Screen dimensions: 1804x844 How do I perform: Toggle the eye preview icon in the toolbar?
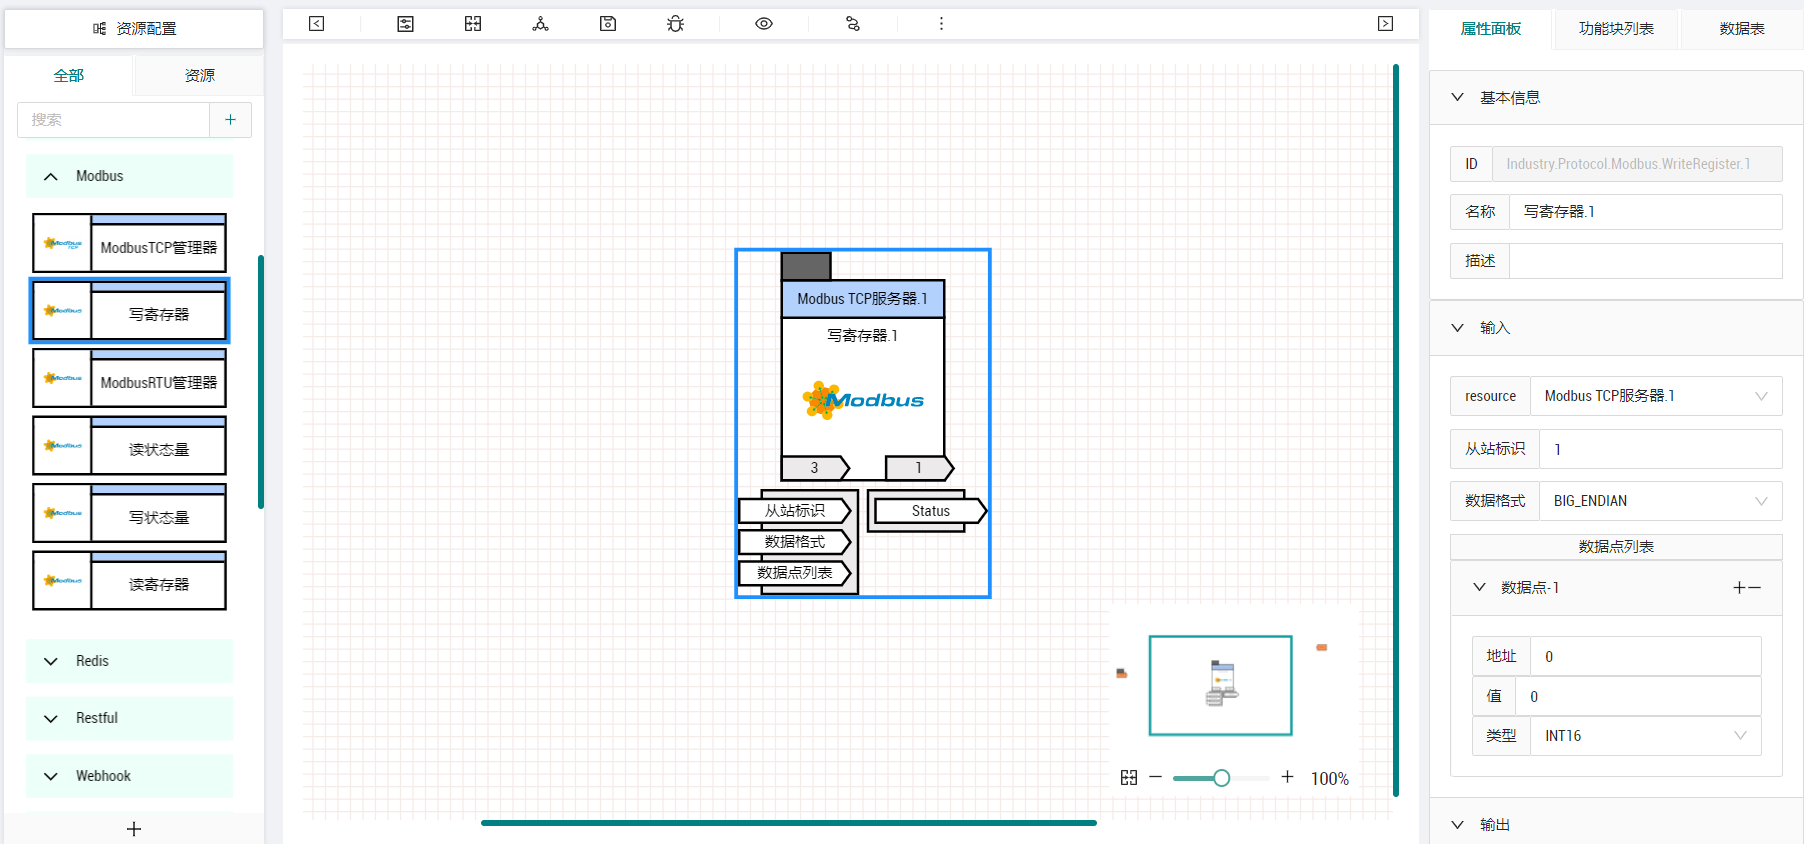click(x=764, y=24)
